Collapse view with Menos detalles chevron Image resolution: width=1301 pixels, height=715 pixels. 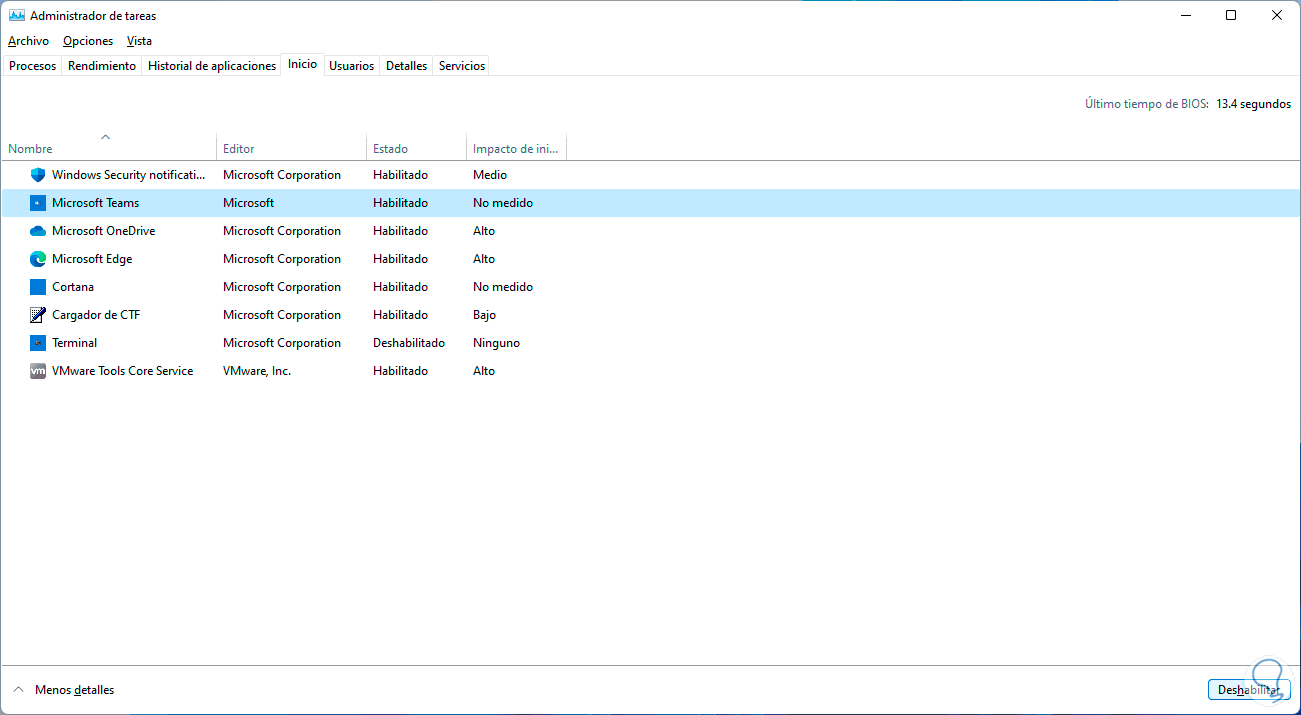coord(18,690)
